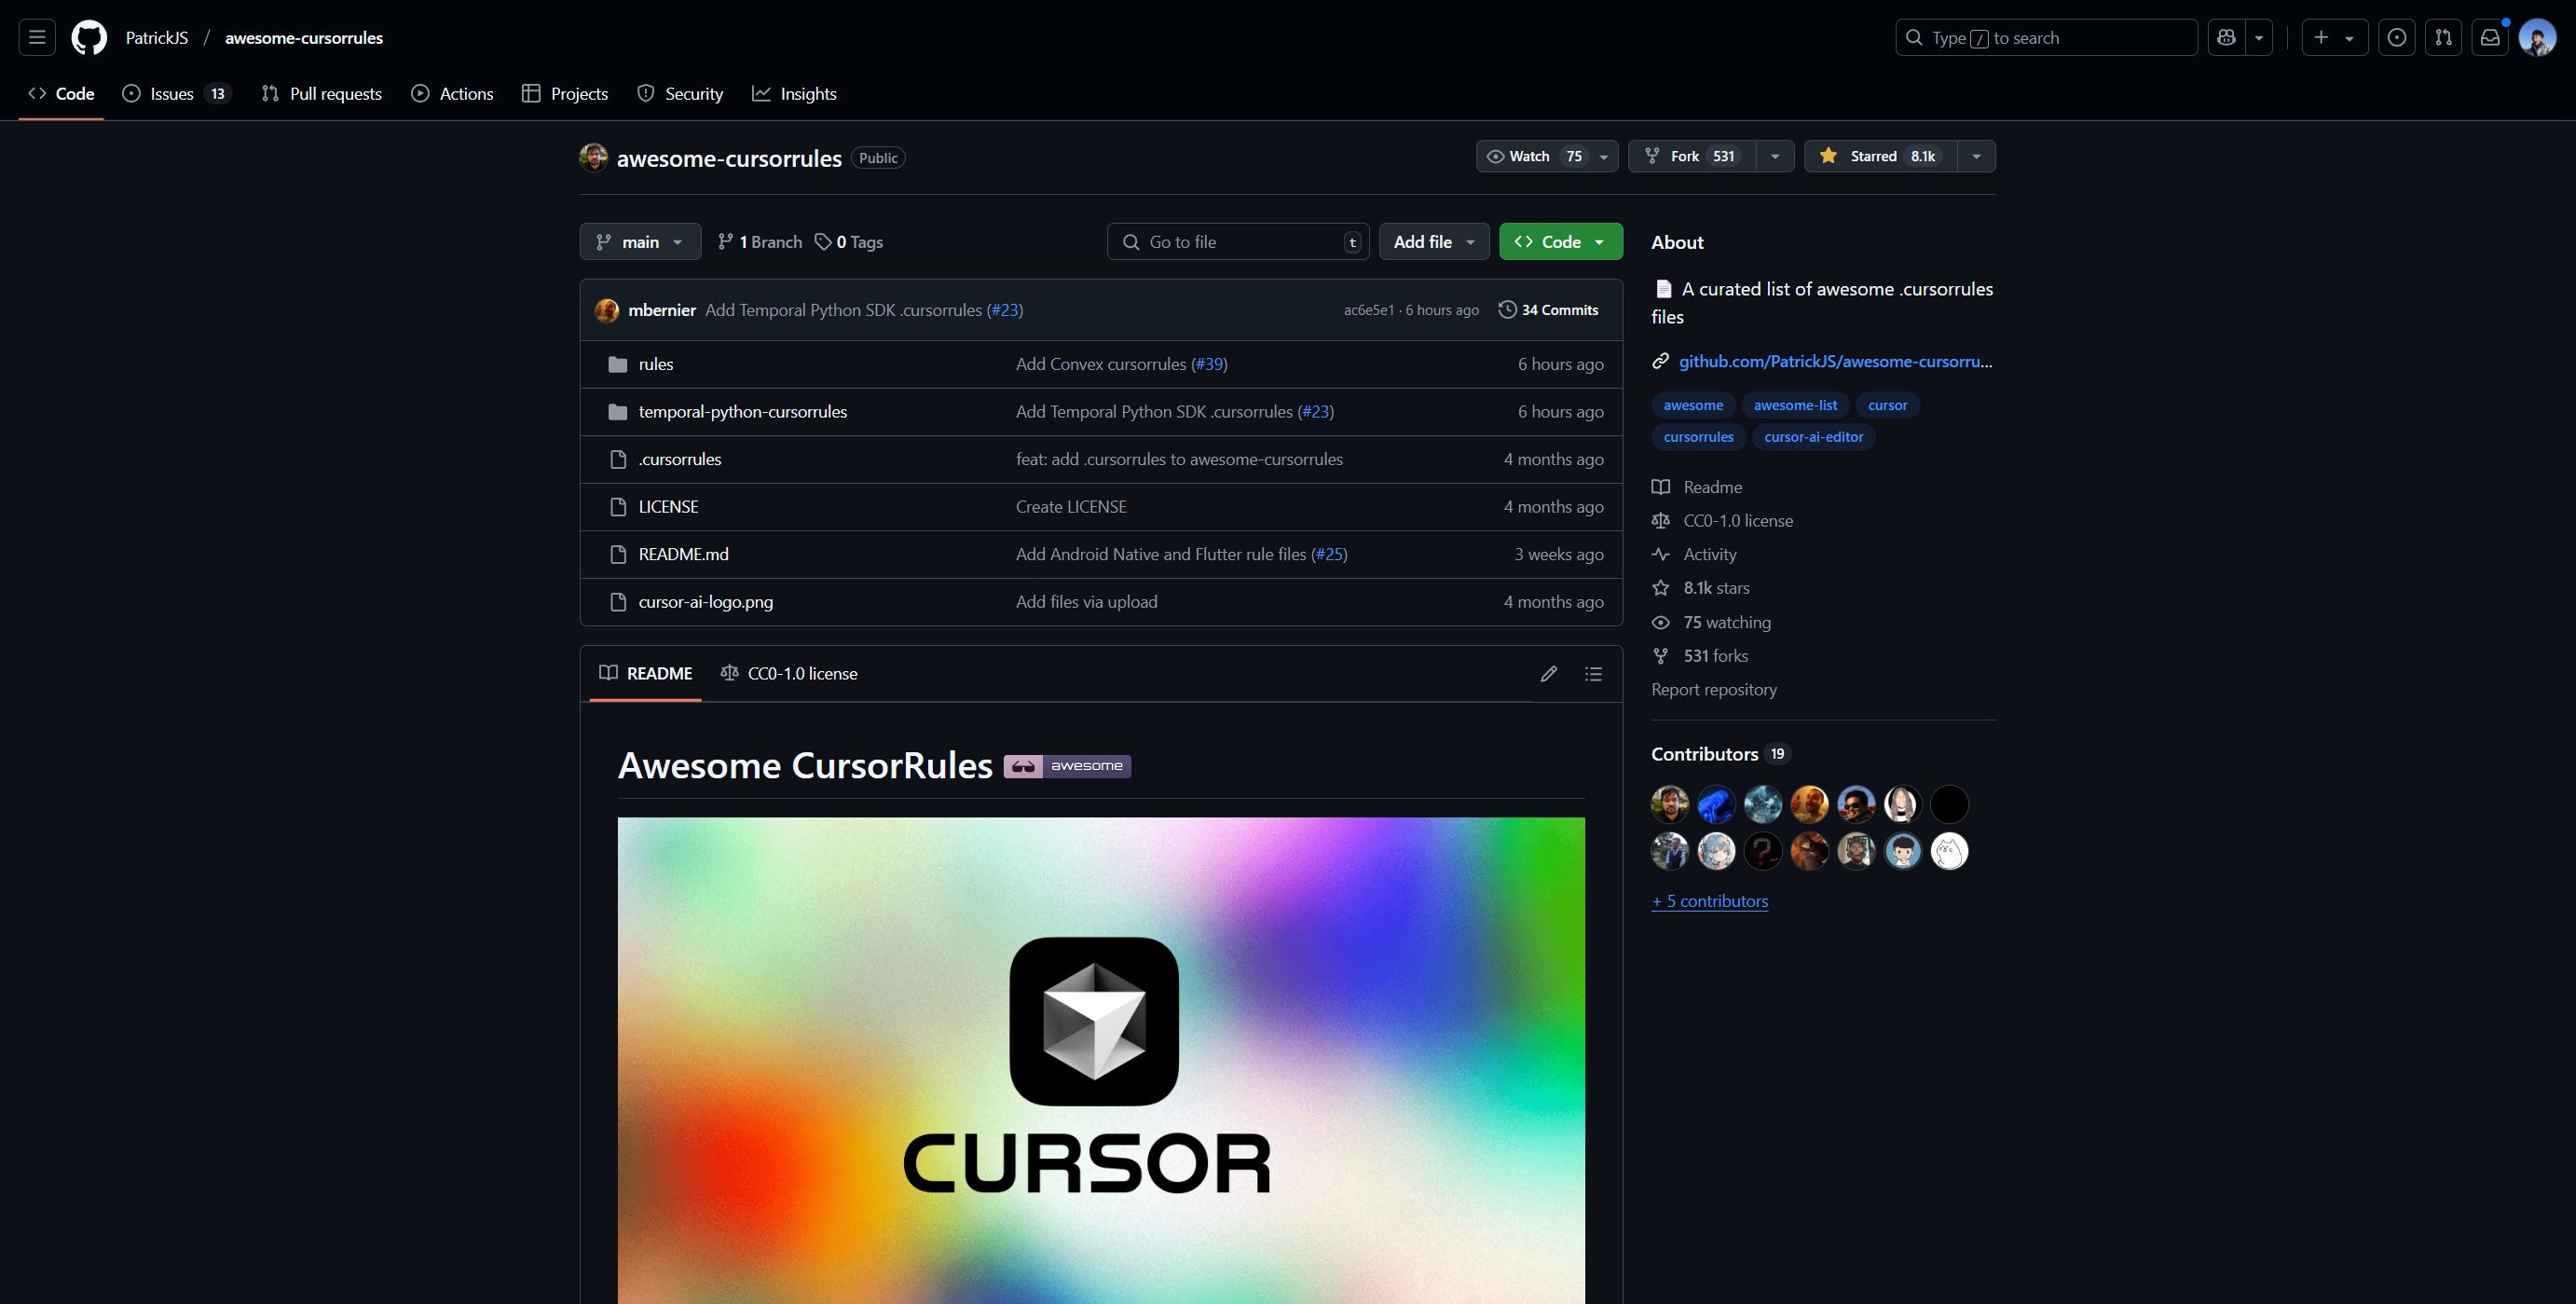The image size is (2576, 1304).
Task: Open the LICENSE file
Action: click(x=668, y=507)
